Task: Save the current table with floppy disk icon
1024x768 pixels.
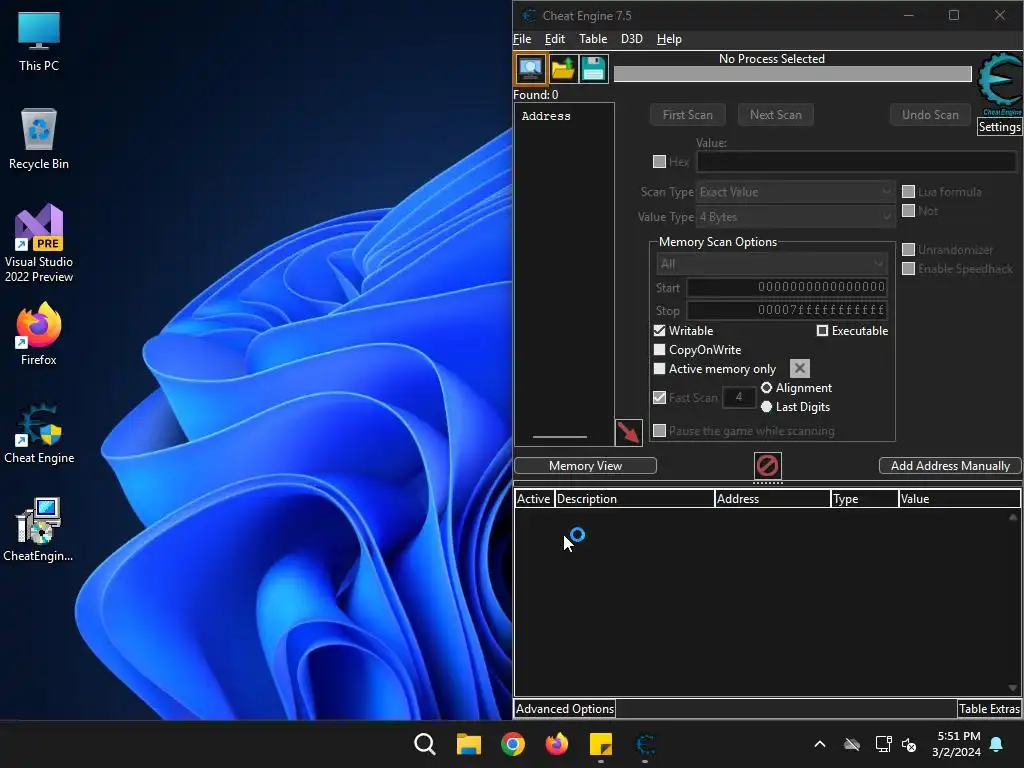Action: tap(593, 69)
